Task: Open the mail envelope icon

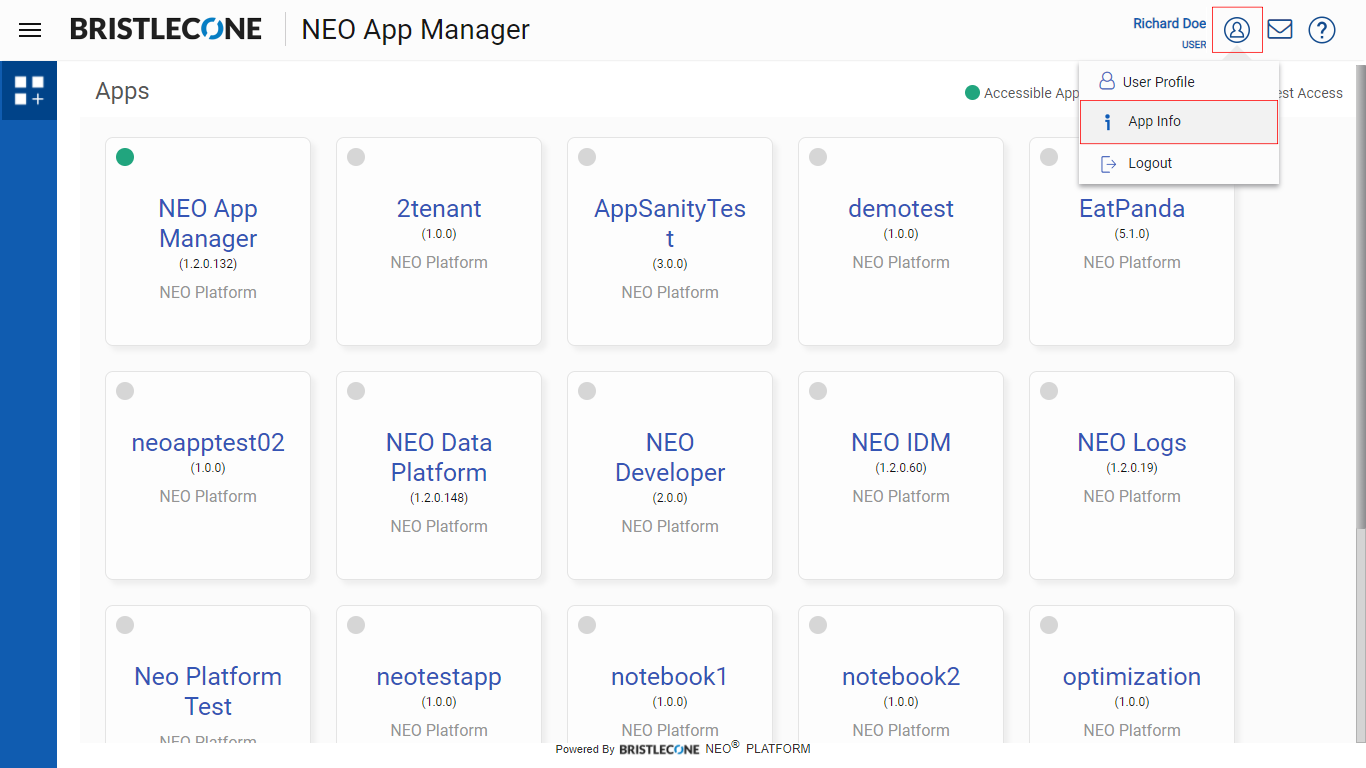Action: (x=1280, y=30)
